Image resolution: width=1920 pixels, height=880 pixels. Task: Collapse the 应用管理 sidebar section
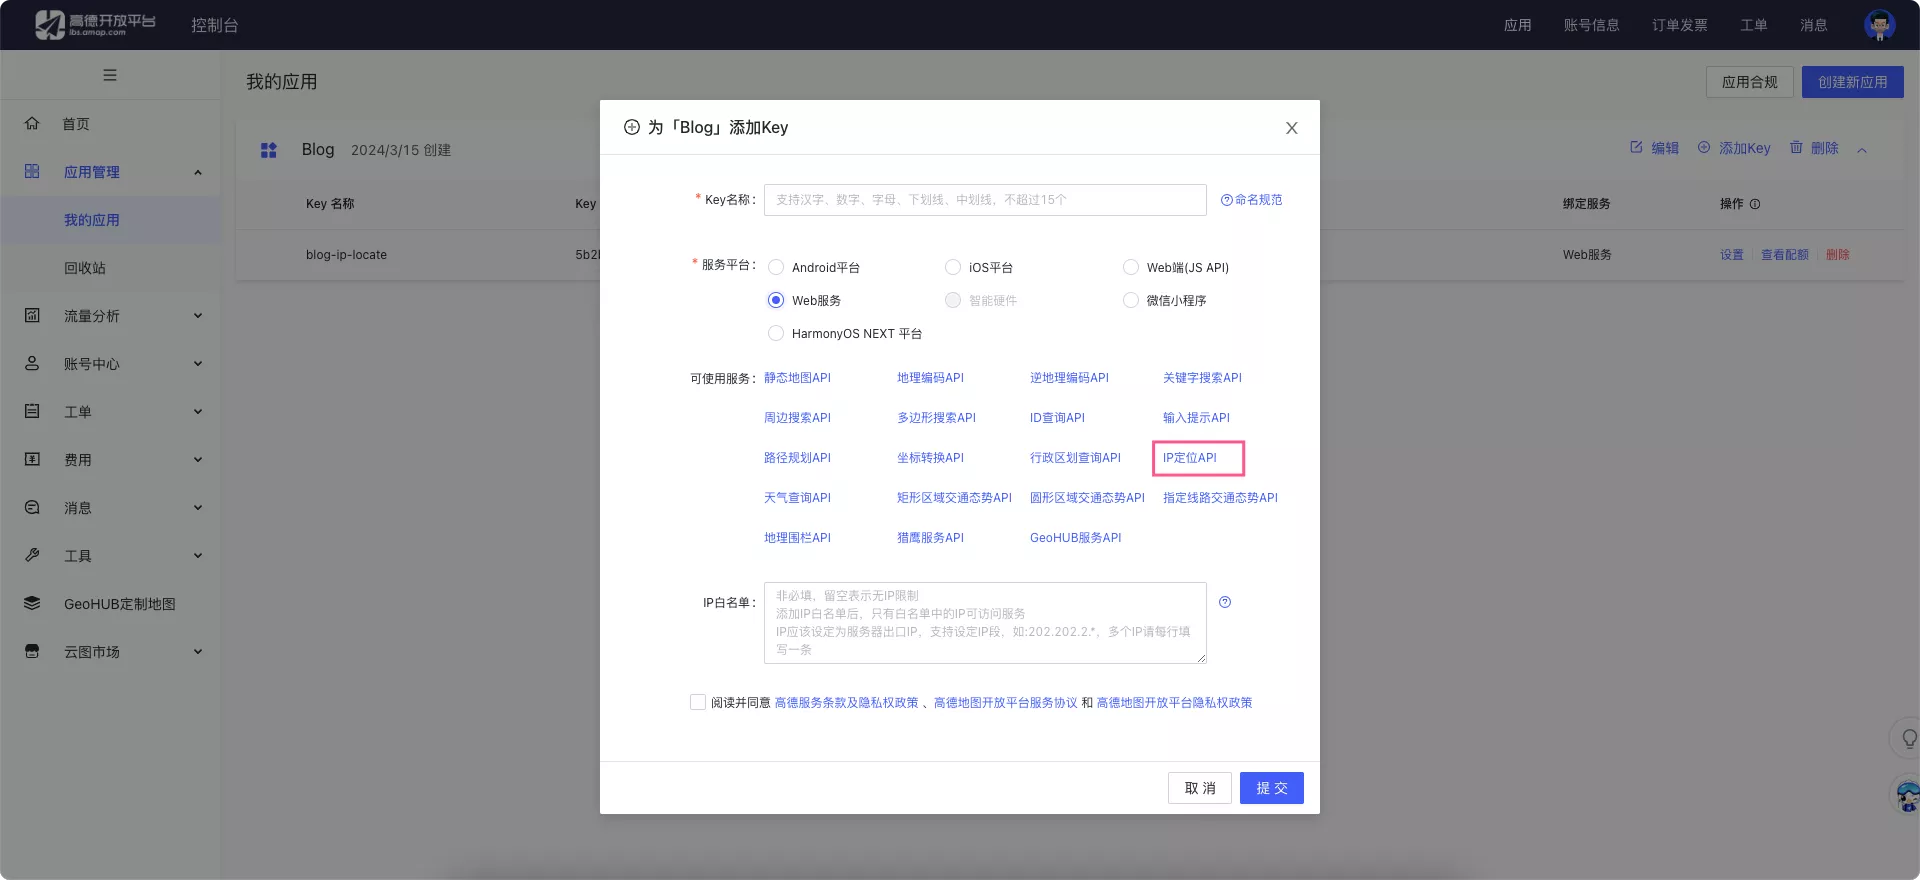click(x=197, y=172)
